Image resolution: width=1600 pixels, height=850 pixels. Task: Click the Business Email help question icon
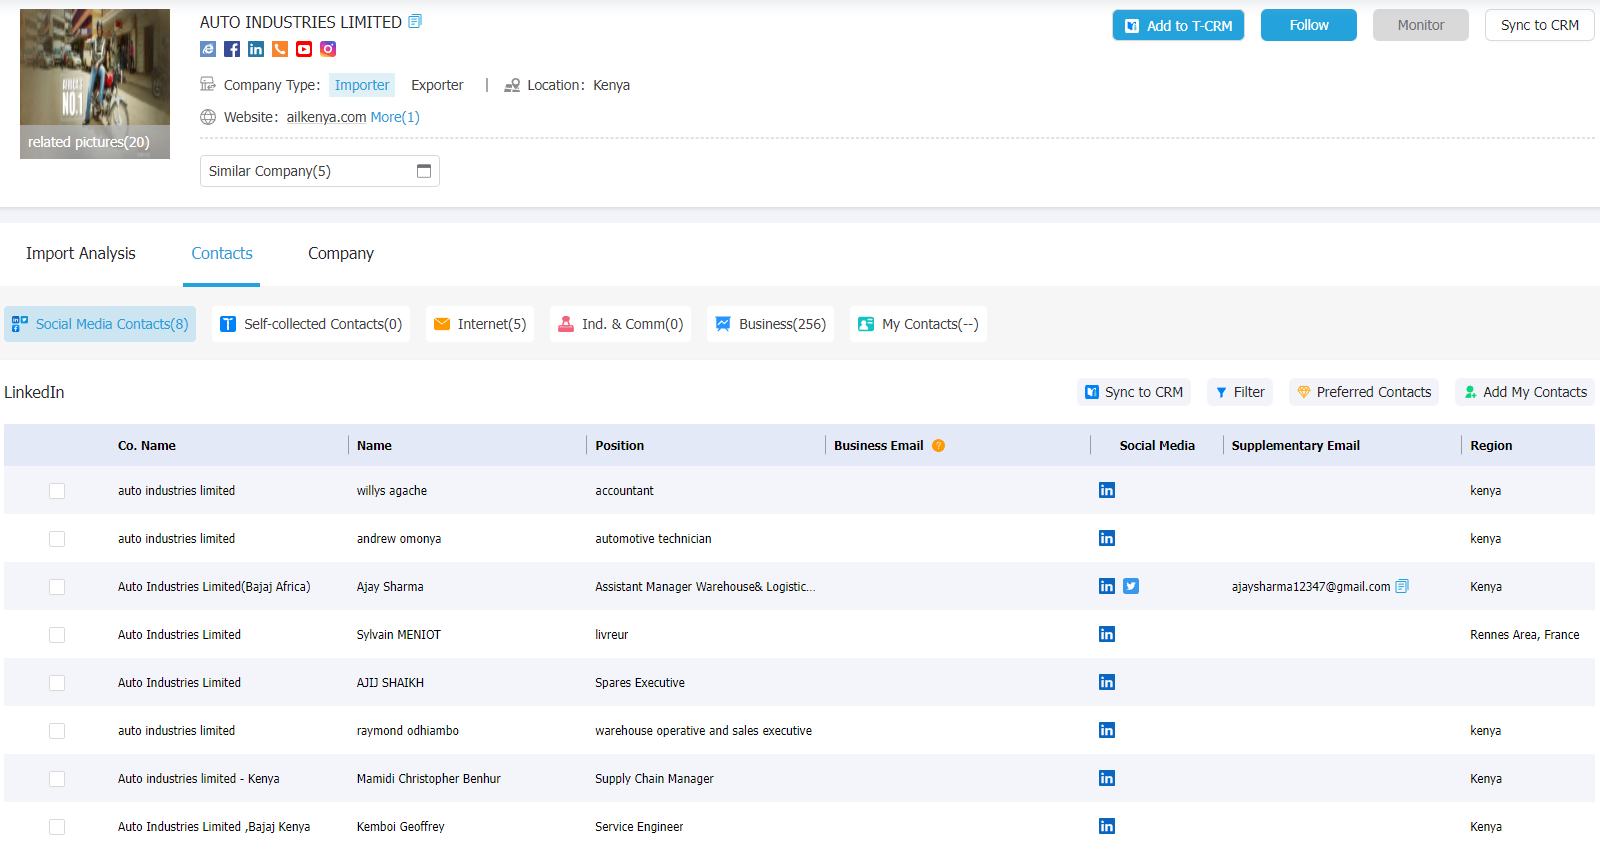click(938, 446)
